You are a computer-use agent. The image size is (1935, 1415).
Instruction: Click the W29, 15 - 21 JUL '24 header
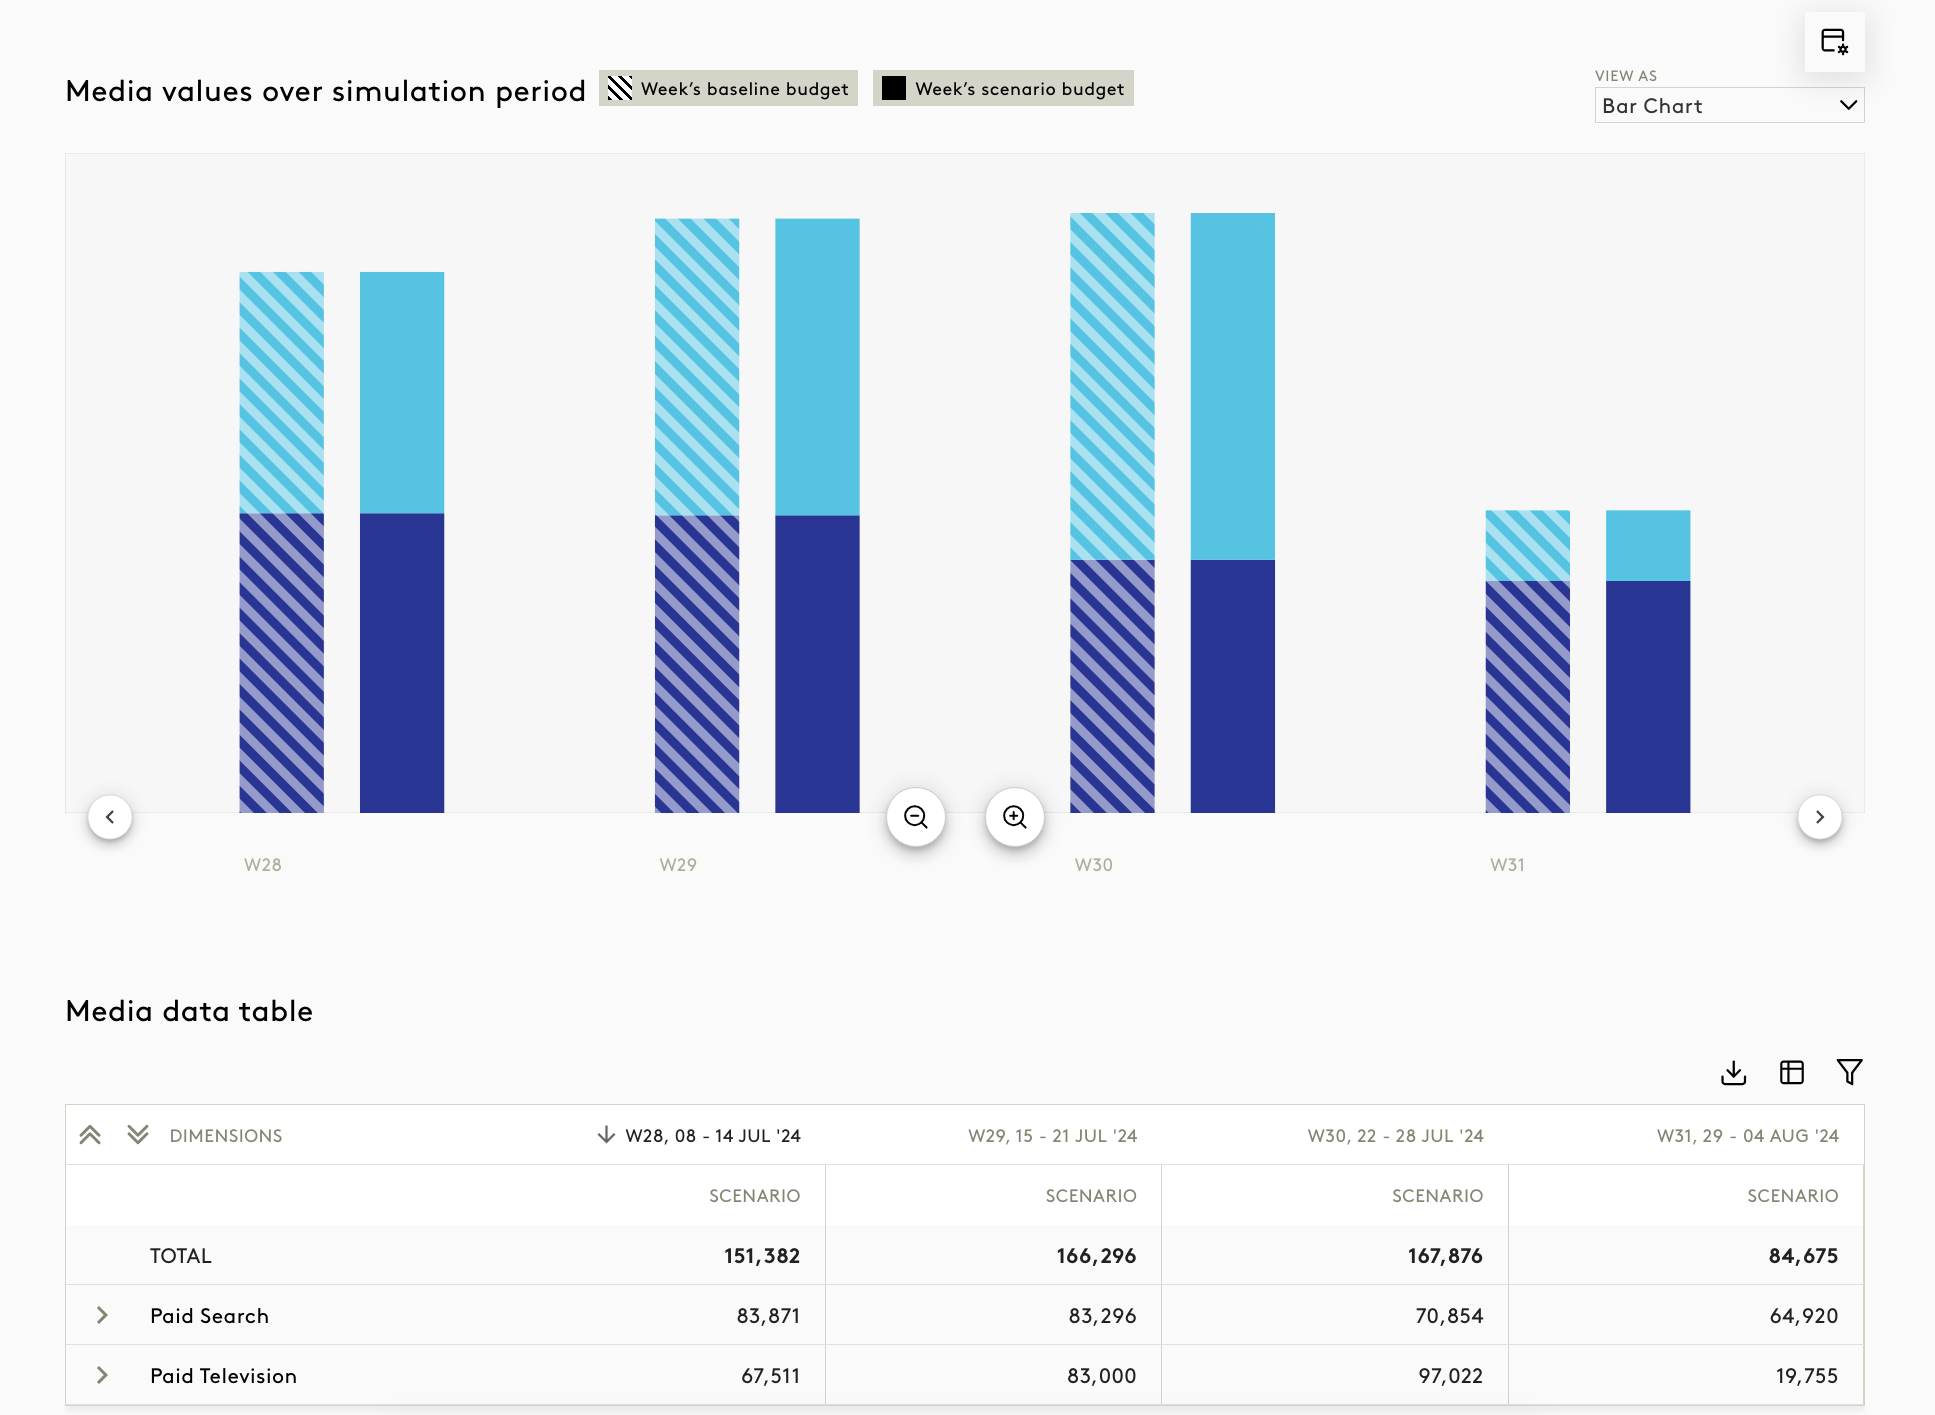(x=1051, y=1135)
